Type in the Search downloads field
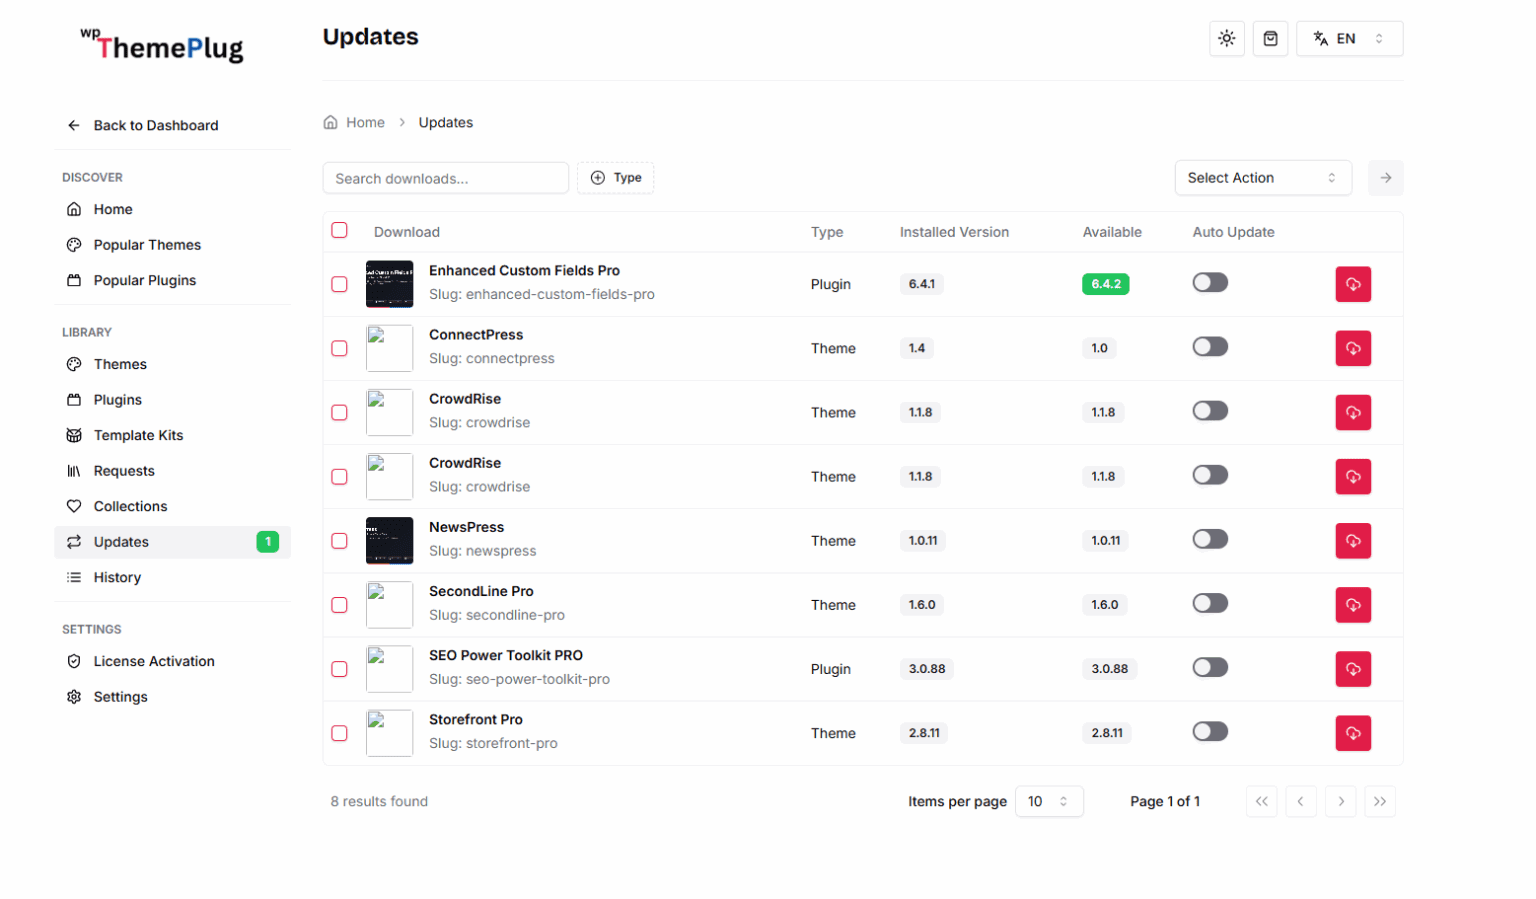Viewport: 1536px width, 899px height. coord(445,178)
